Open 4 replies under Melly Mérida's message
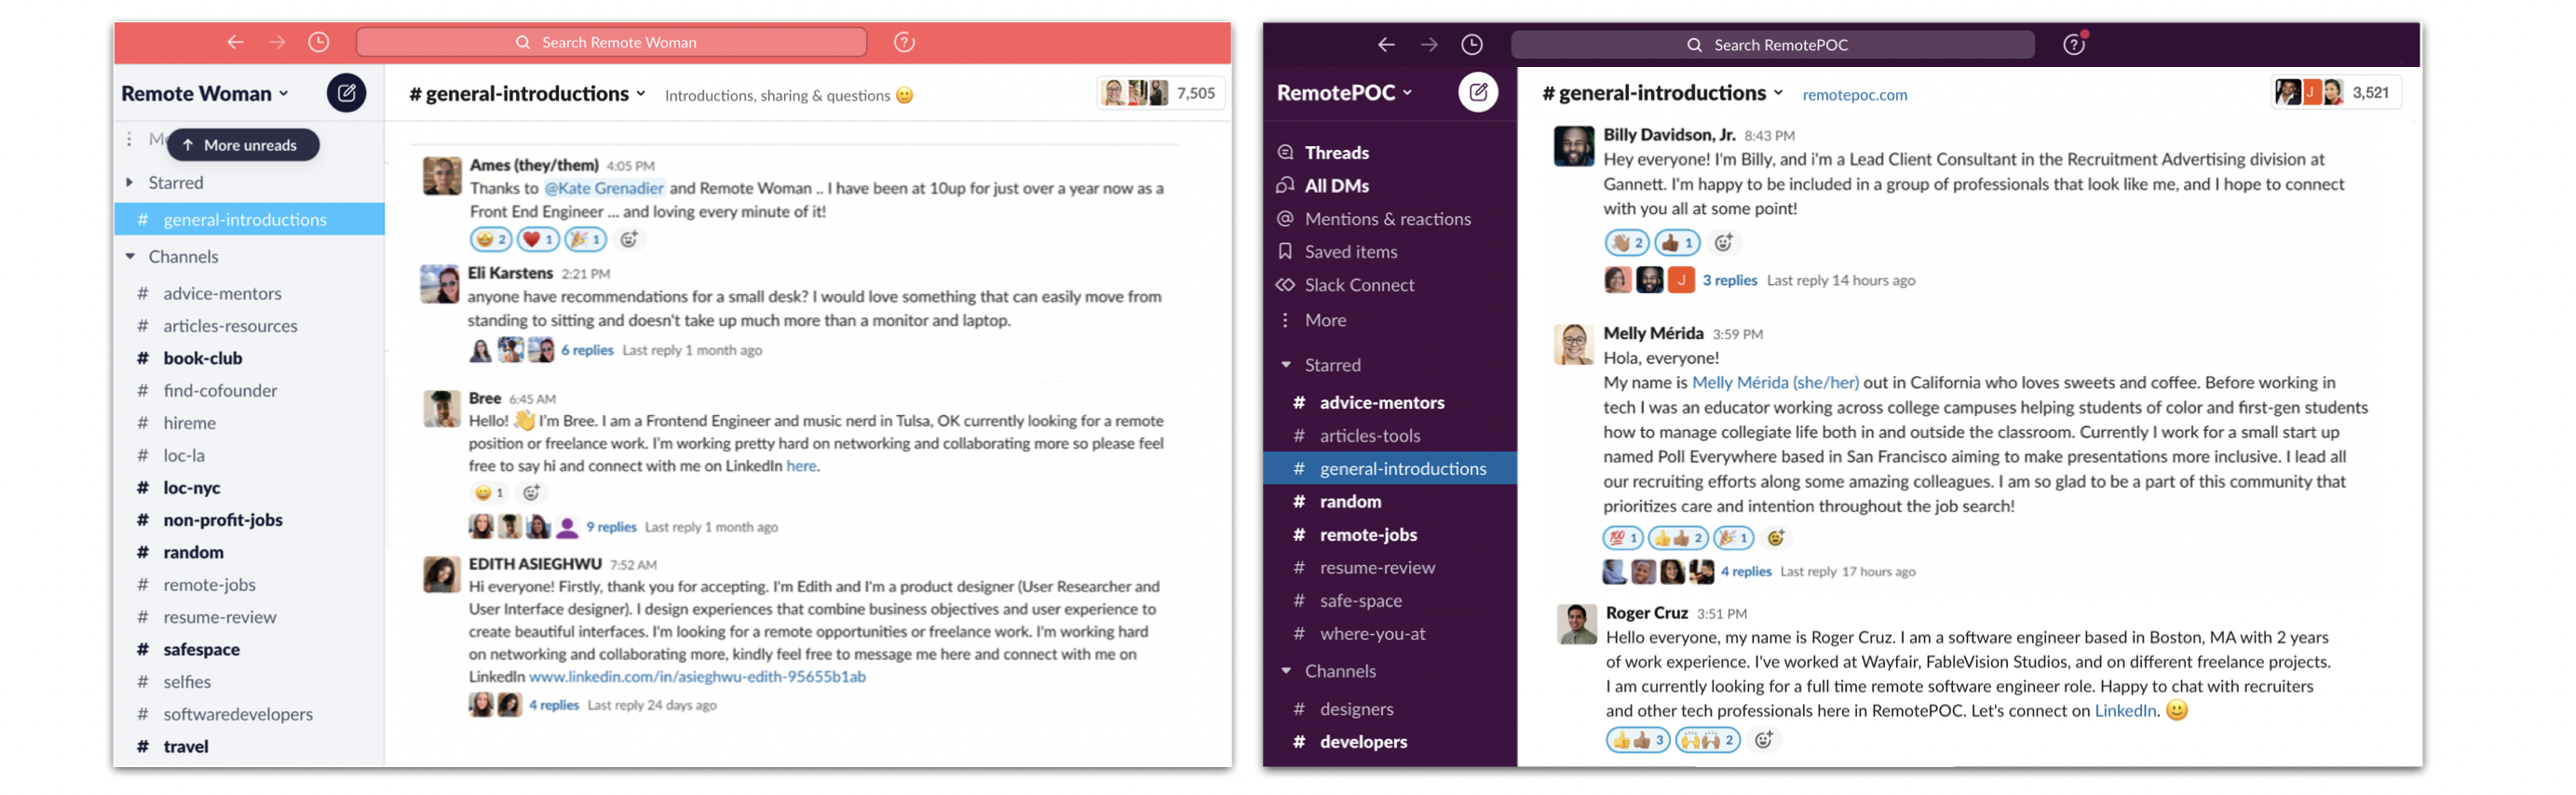The width and height of the screenshot is (2576, 795). [x=1745, y=572]
